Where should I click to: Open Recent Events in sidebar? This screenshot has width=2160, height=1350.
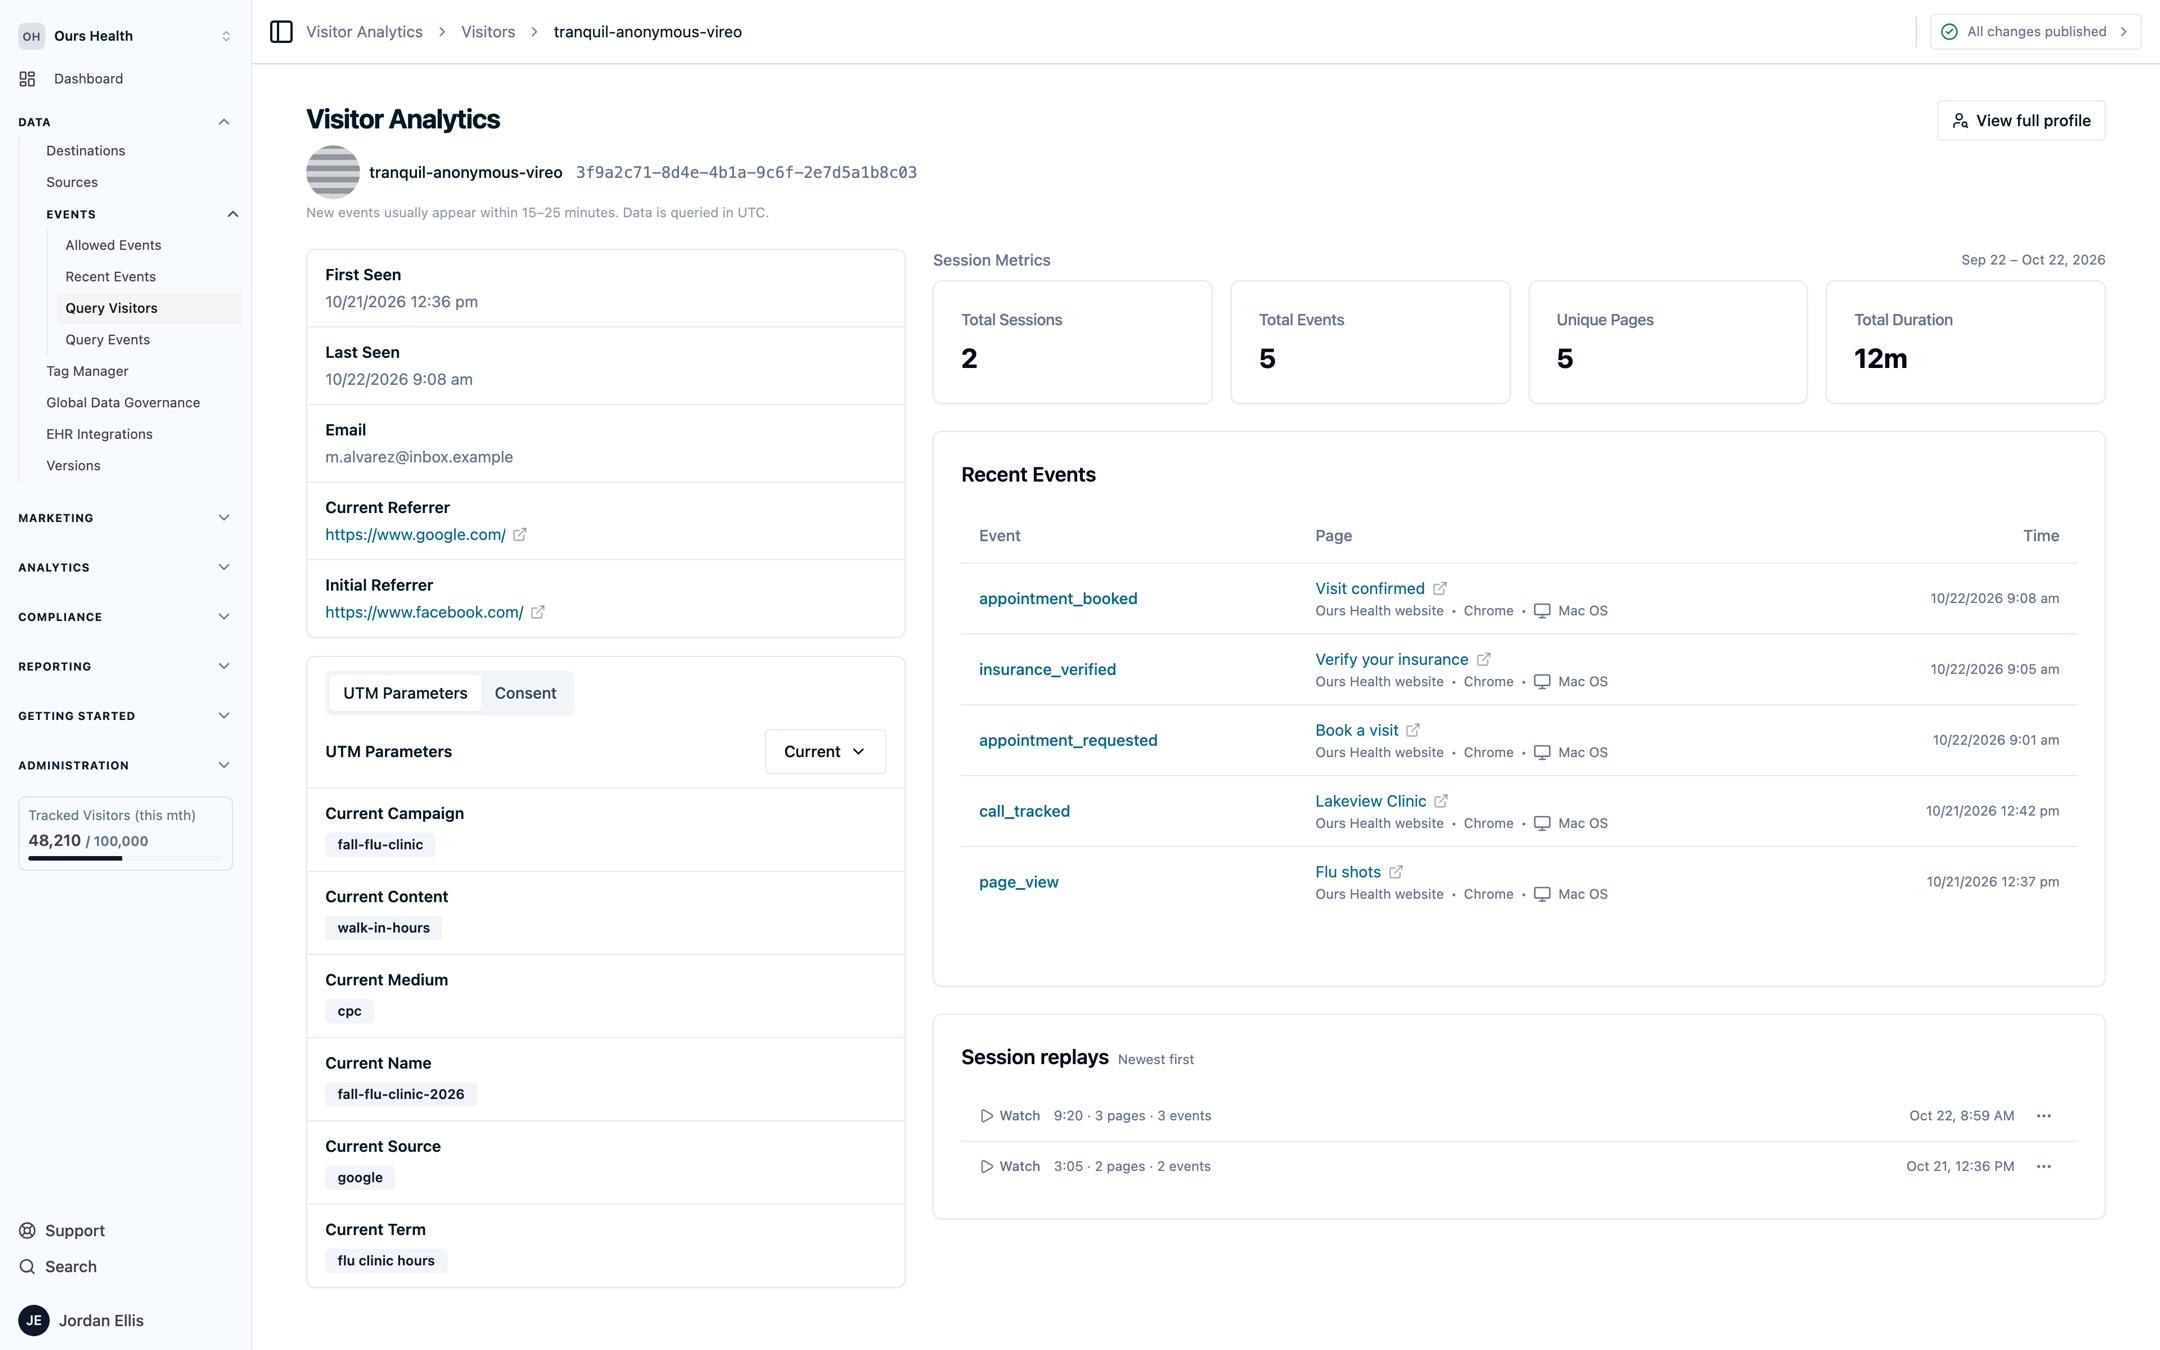[110, 277]
